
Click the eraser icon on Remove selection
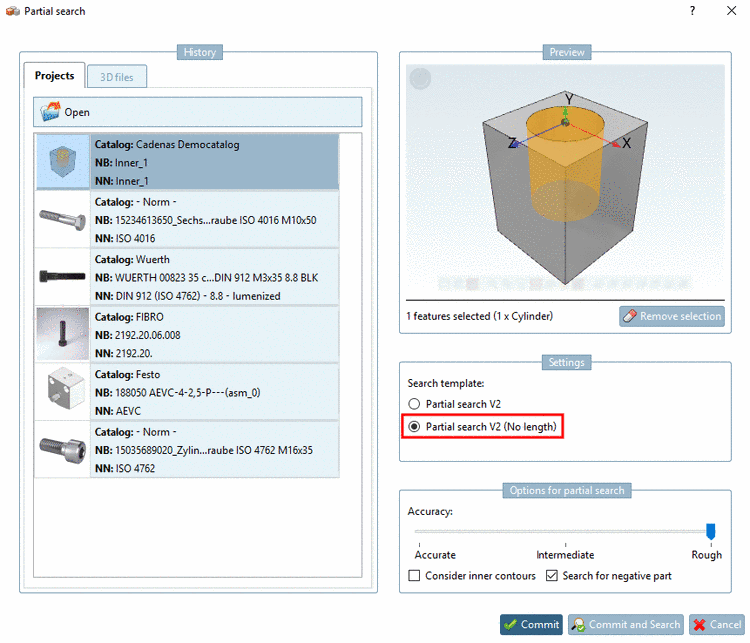coord(629,316)
